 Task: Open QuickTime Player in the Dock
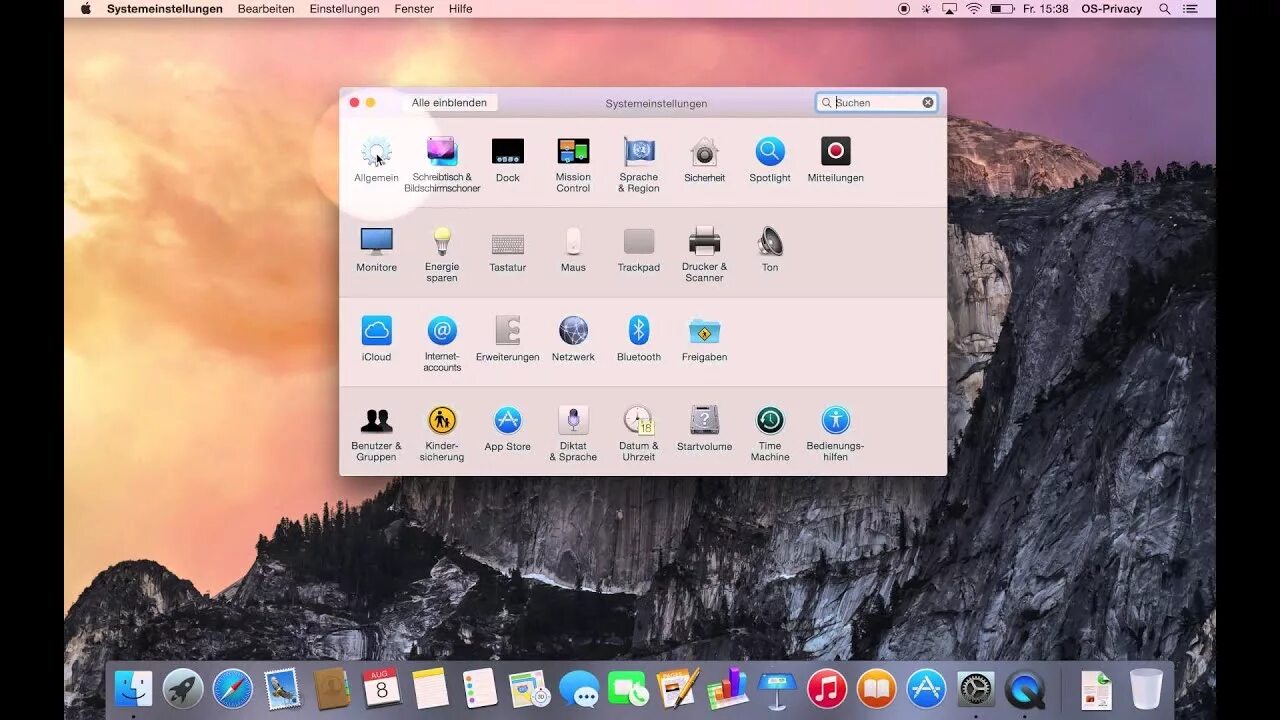pyautogui.click(x=1025, y=688)
